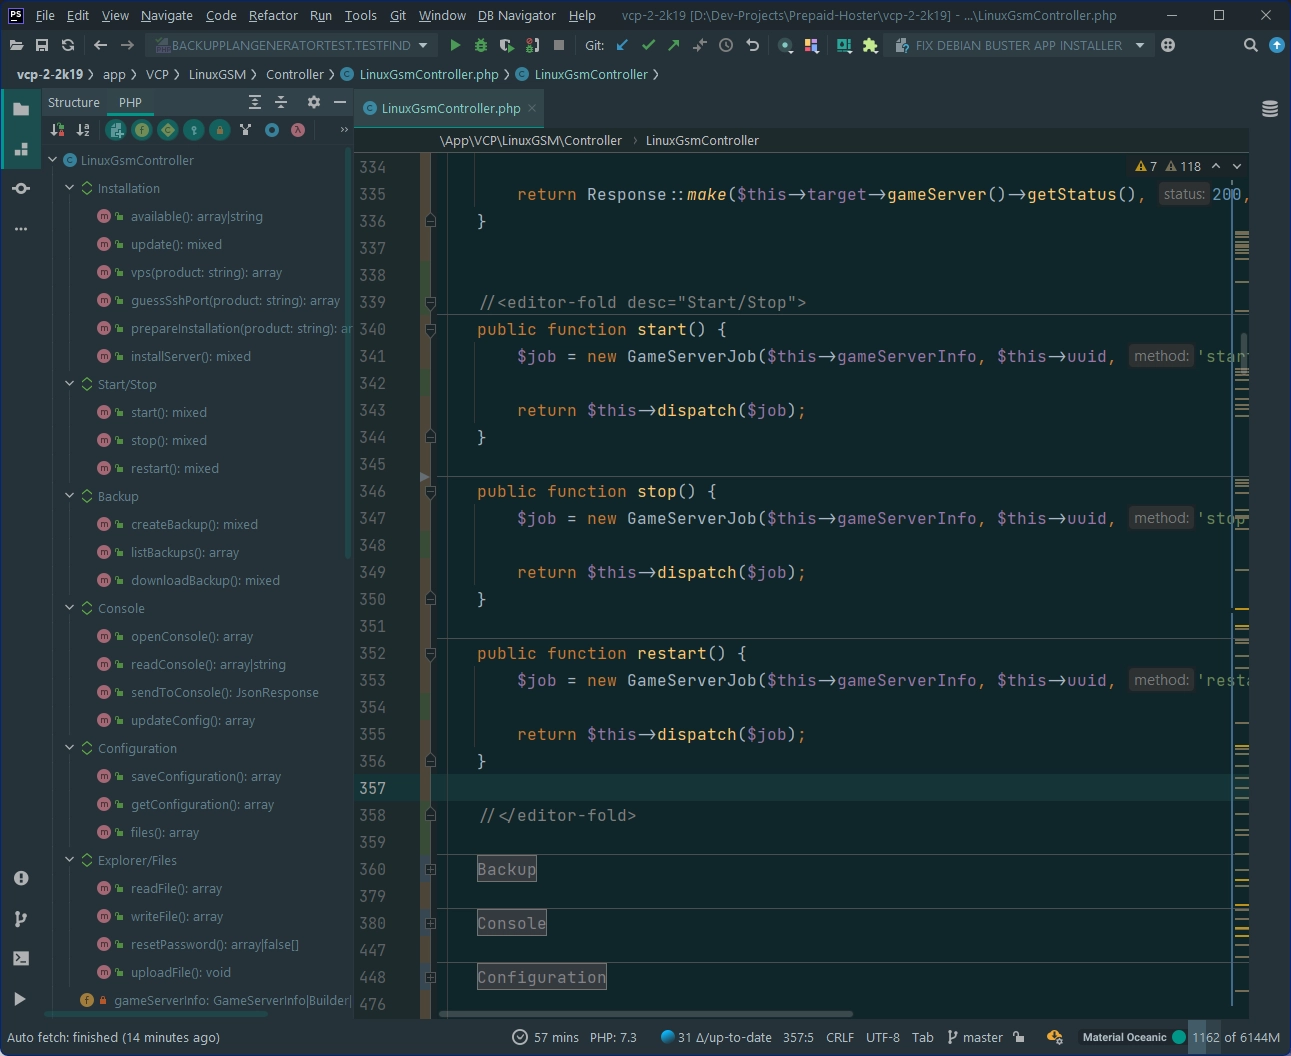Close the LinuxGsmController.php tab
Image resolution: width=1291 pixels, height=1056 pixels.
click(x=532, y=108)
